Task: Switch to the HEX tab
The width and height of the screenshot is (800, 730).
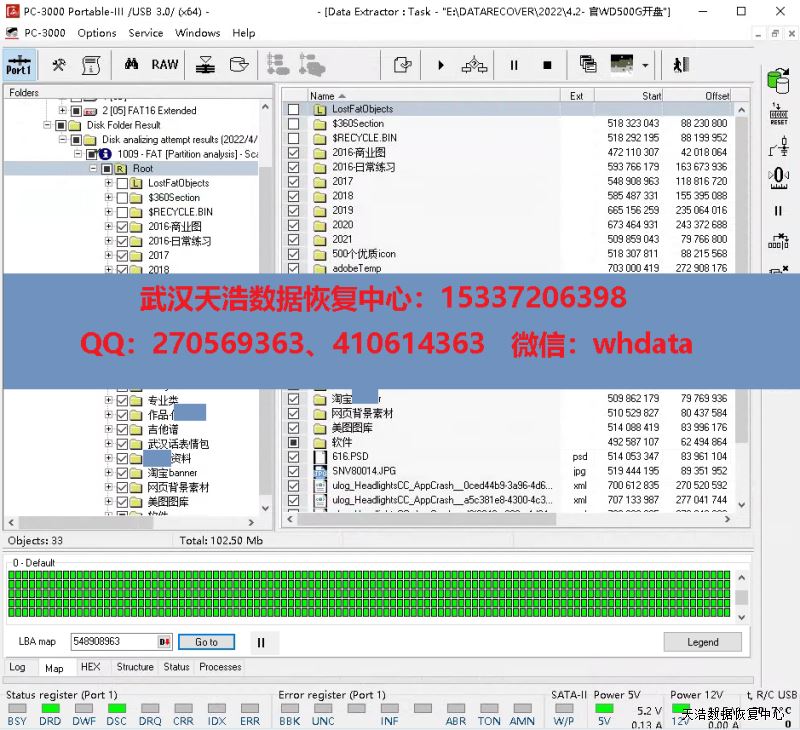Action: (90, 667)
